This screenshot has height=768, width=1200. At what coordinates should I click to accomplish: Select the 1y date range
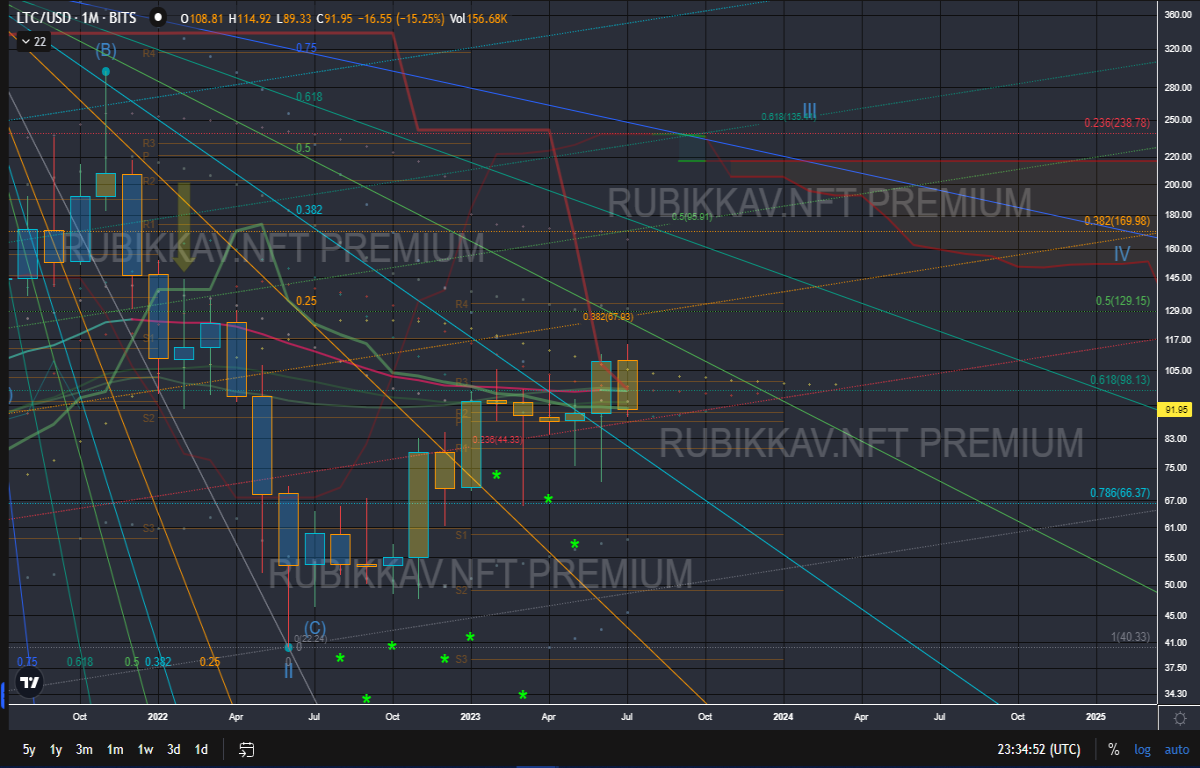pyautogui.click(x=57, y=749)
